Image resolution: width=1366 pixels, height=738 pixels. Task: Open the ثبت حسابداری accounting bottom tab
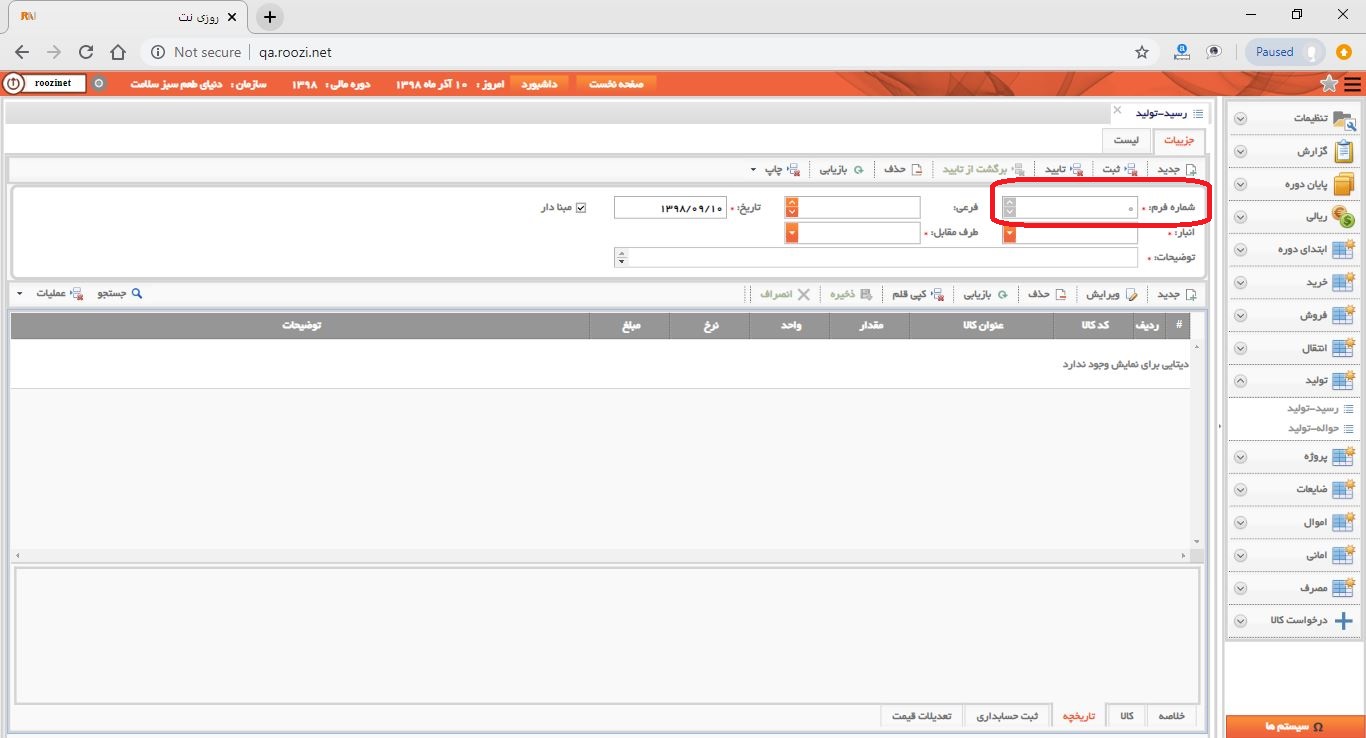coord(1007,716)
